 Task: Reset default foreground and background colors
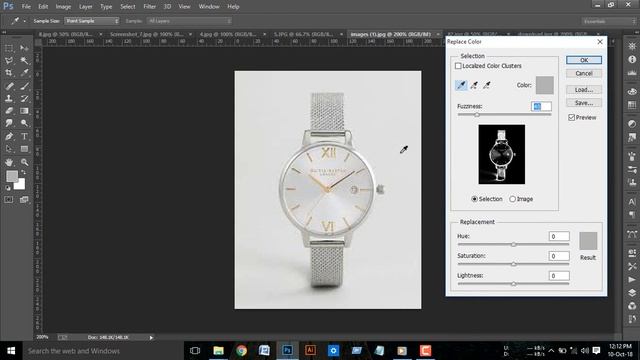point(8,188)
